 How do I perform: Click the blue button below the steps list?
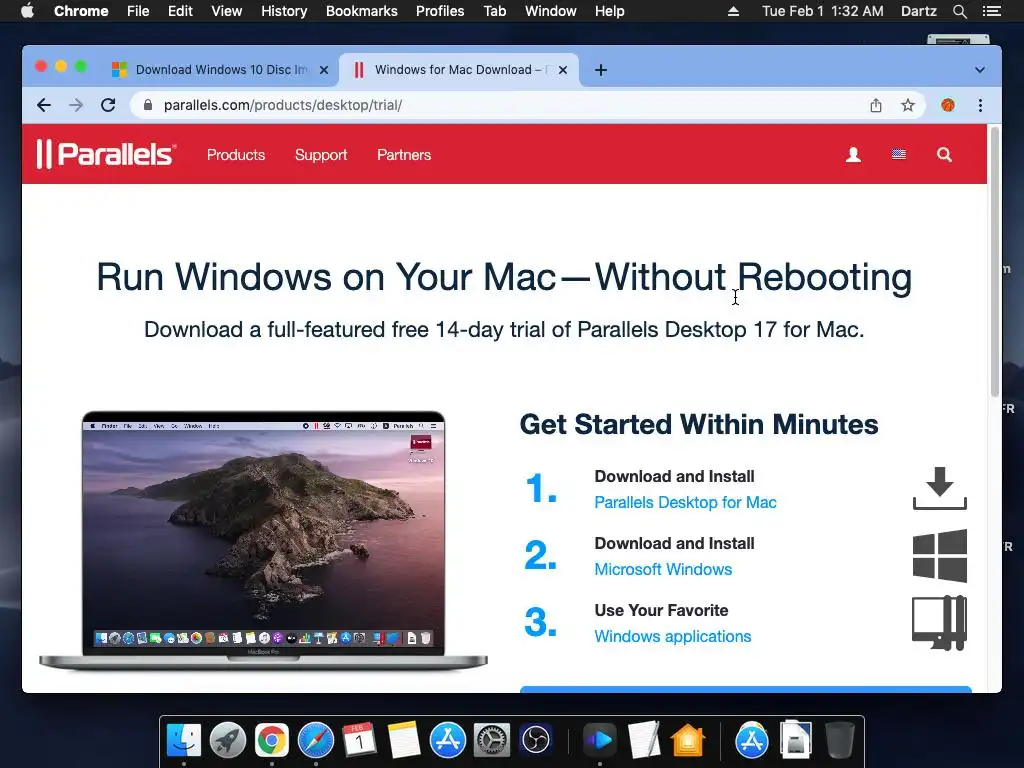[x=746, y=690]
